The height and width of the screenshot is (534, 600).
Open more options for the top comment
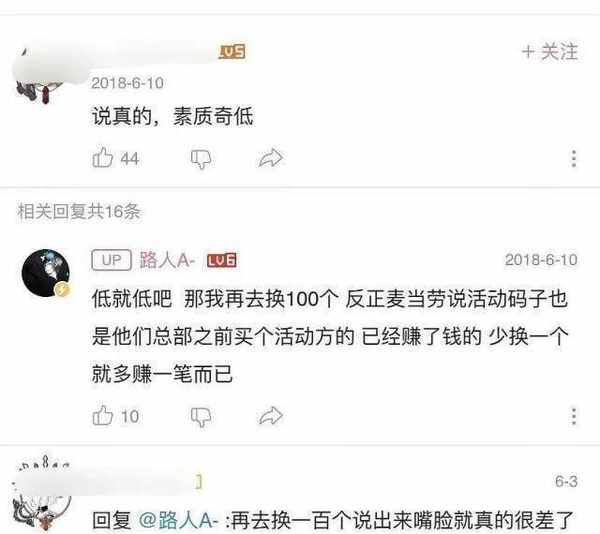(574, 158)
